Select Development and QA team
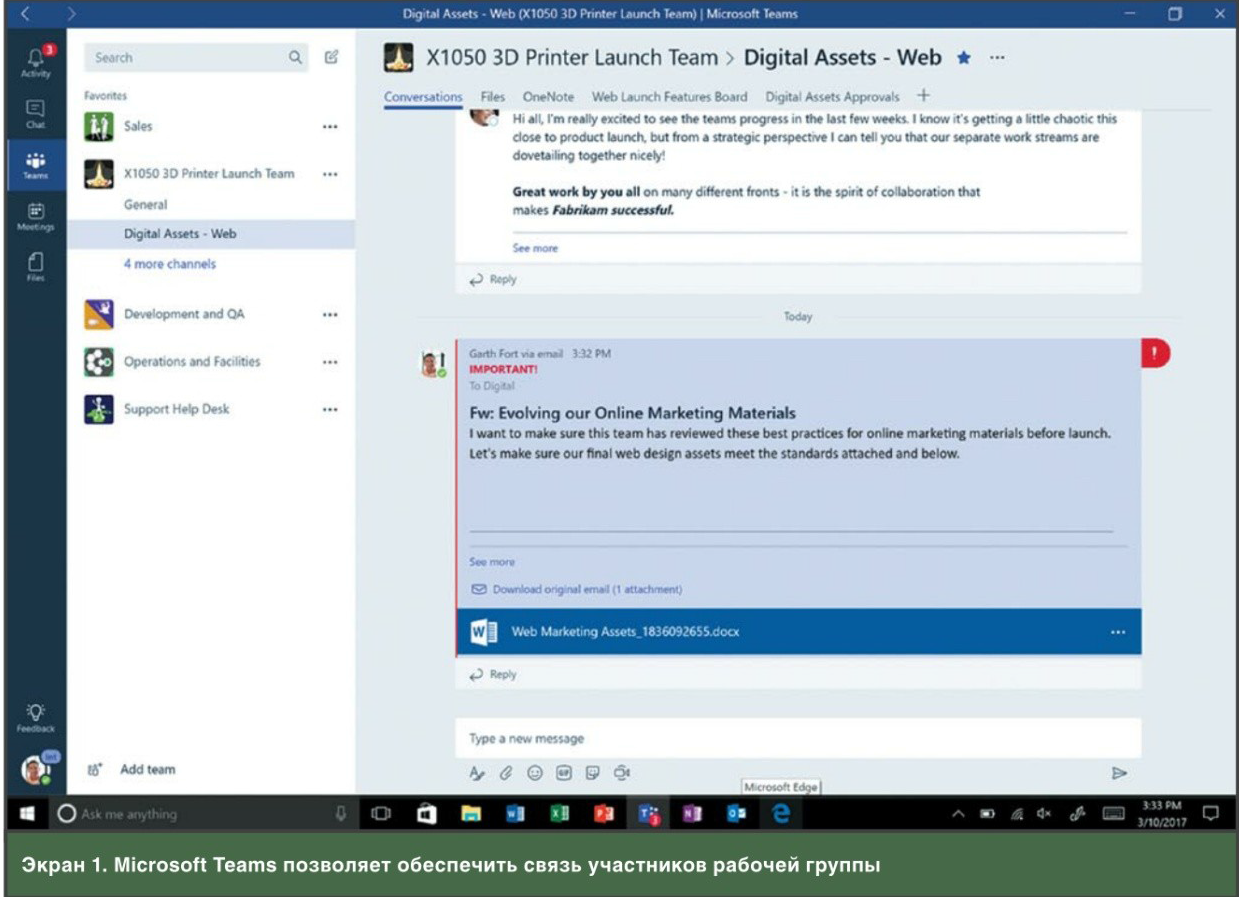Screen dimensions: 1239x897 [184, 314]
